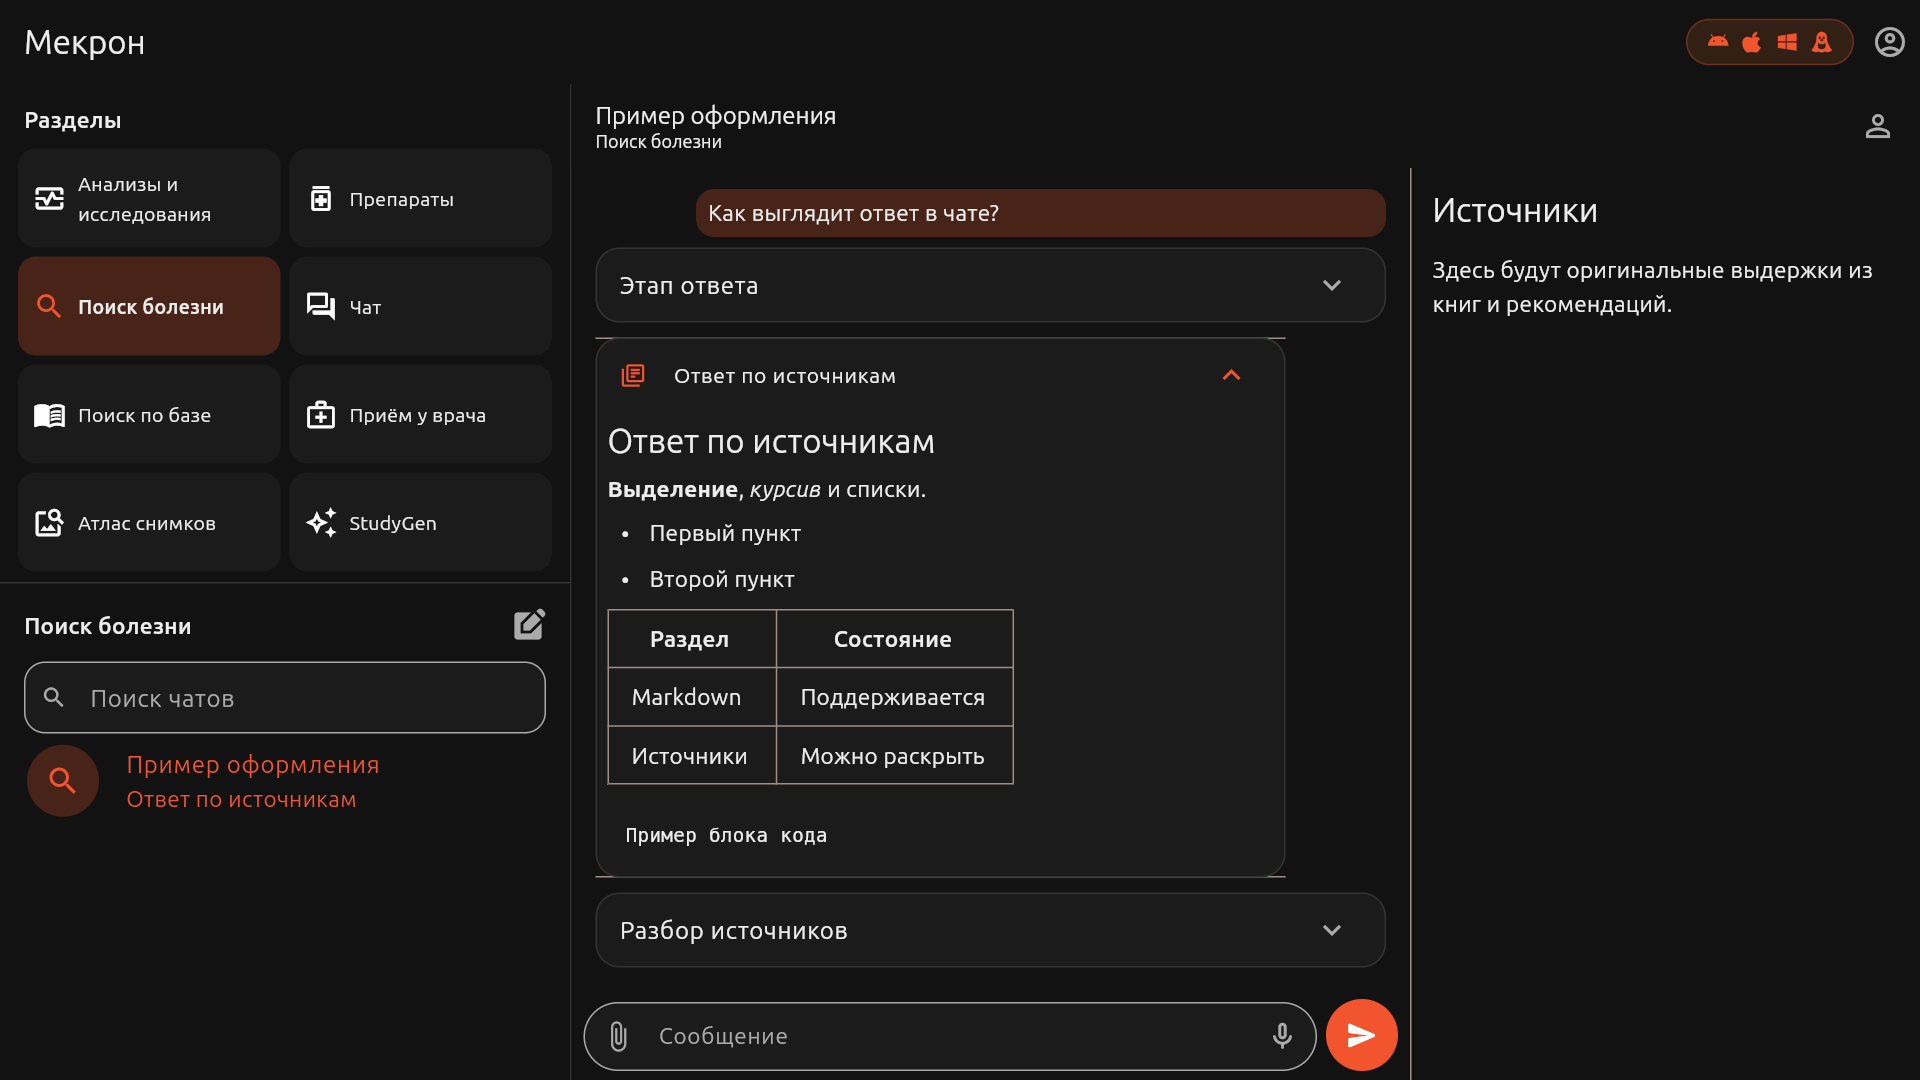
Task: Open Приём у врача section
Action: tap(420, 414)
